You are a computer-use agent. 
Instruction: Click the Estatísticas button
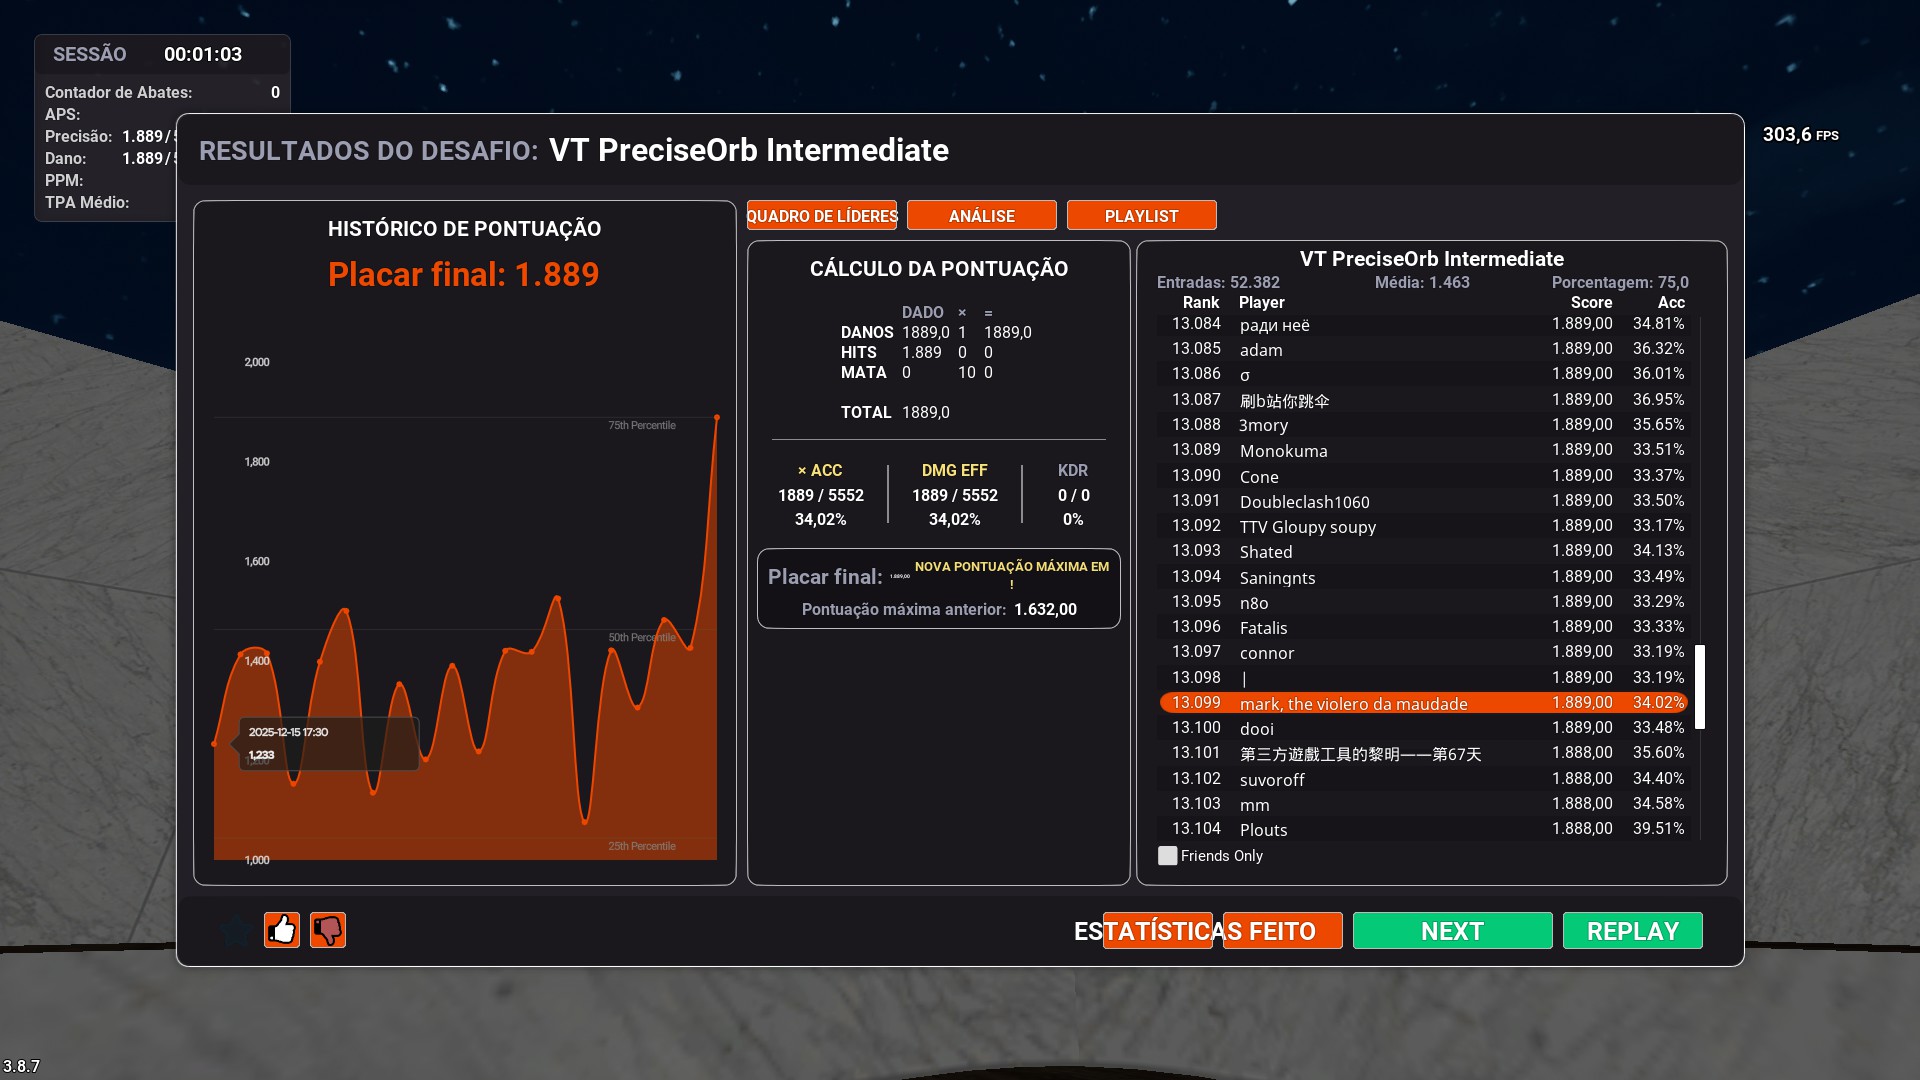(1157, 931)
